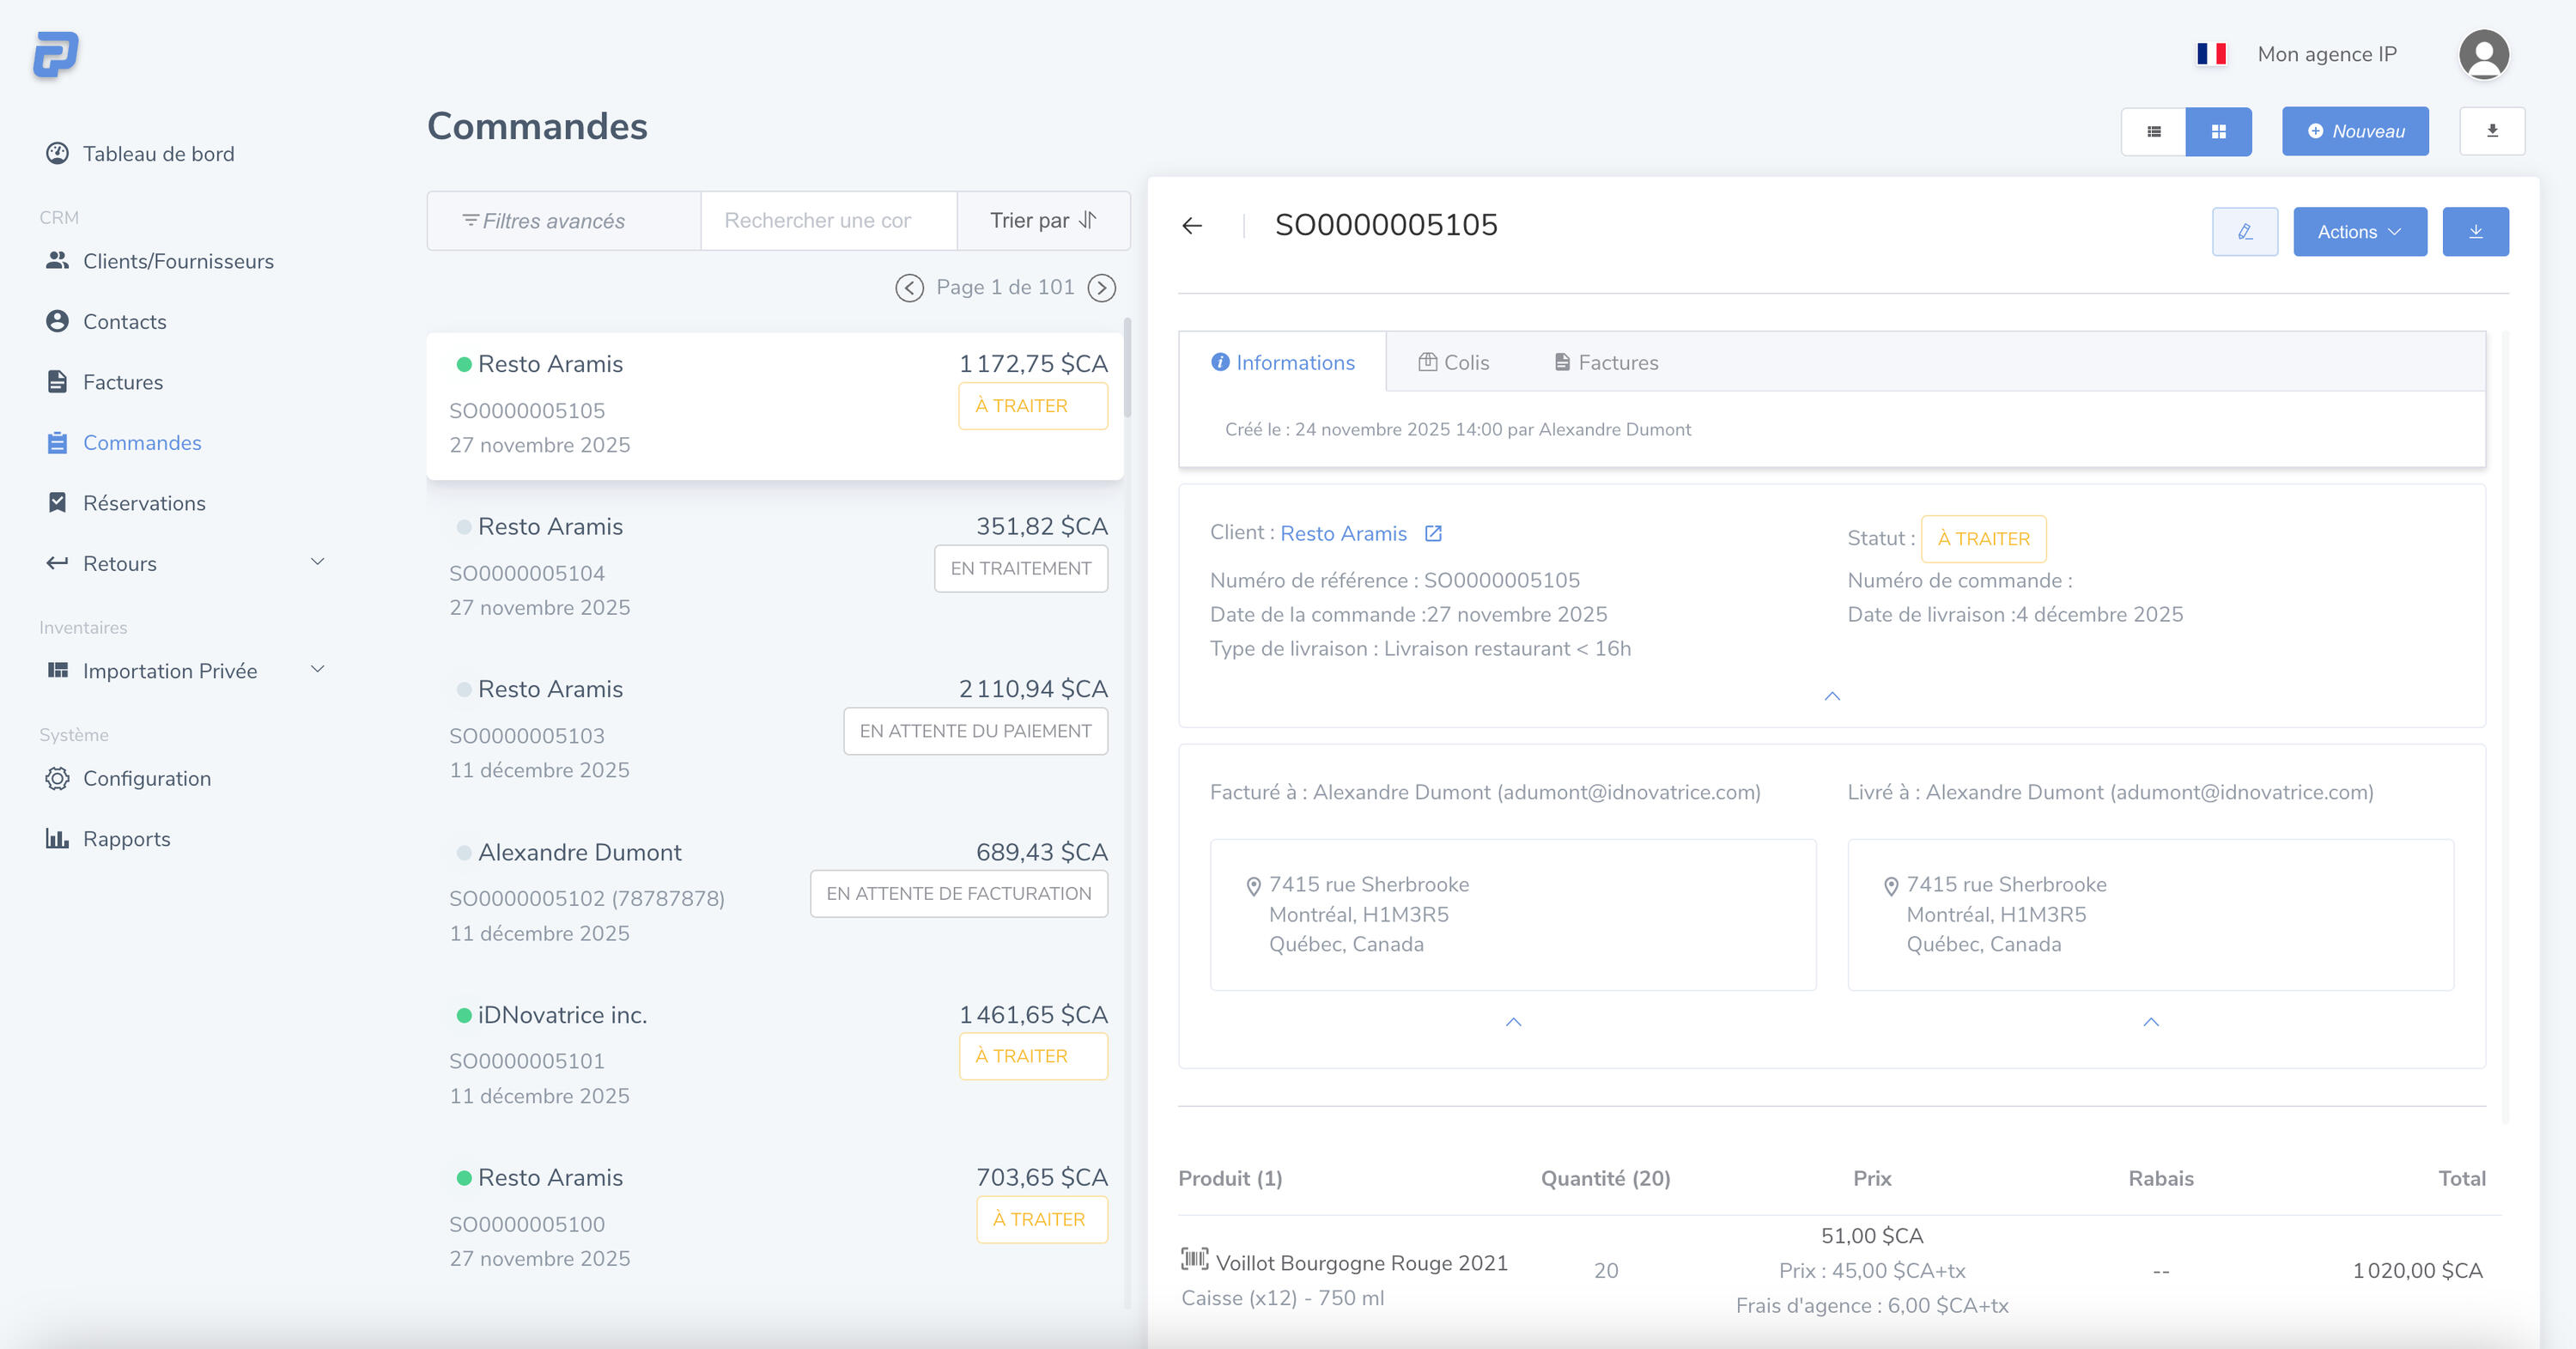This screenshot has height=1349, width=2576.
Task: Switch to grid view layout
Action: (x=2217, y=131)
